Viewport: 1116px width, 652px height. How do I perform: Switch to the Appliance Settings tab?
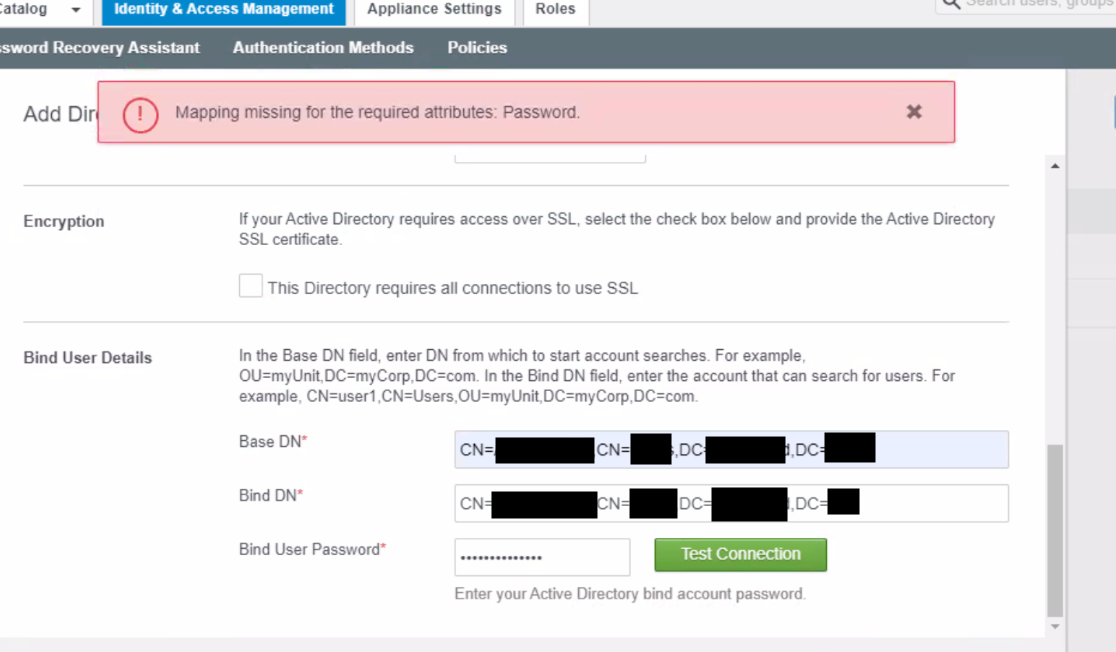(434, 10)
